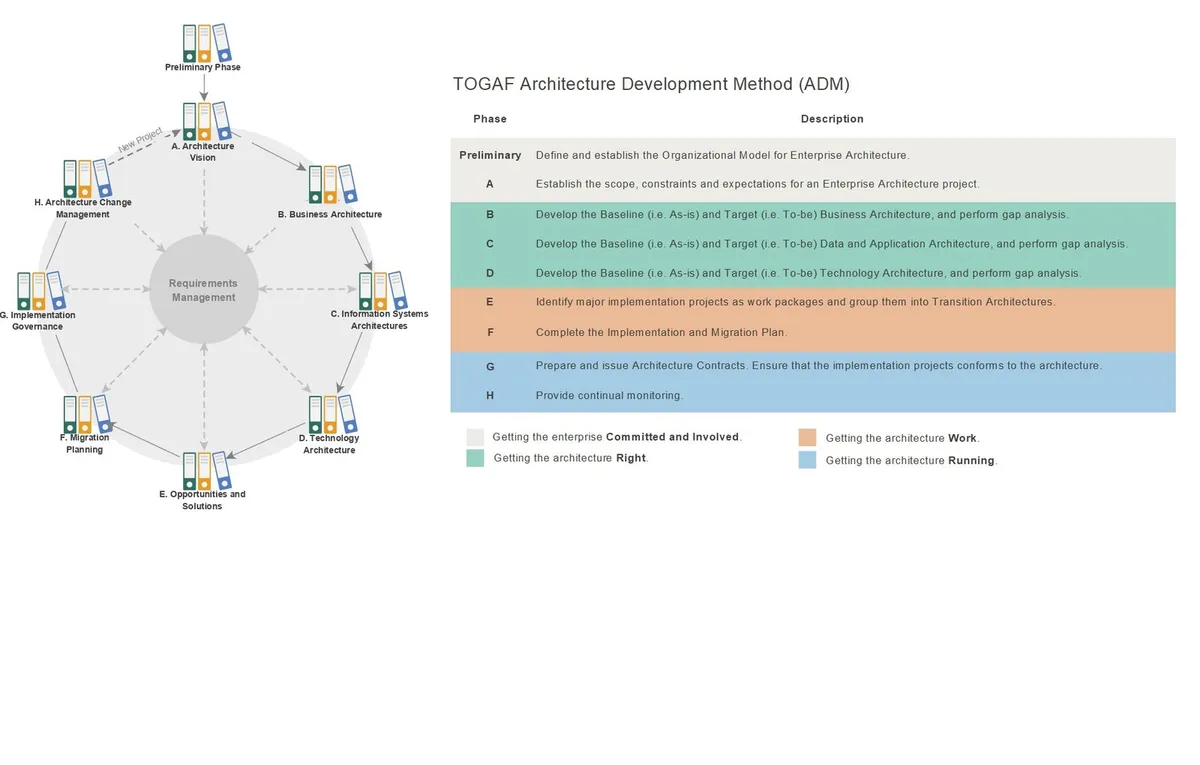Click the H. Architecture Change Management binders icon
1200x765 pixels.
87,179
